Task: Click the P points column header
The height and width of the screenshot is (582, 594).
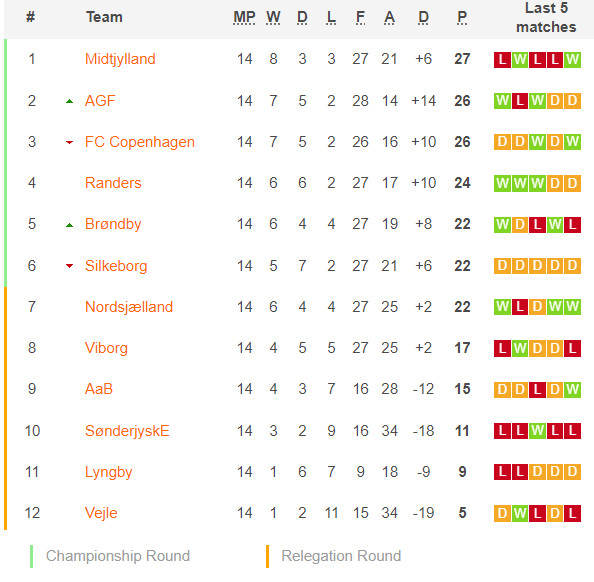Action: click(x=462, y=17)
